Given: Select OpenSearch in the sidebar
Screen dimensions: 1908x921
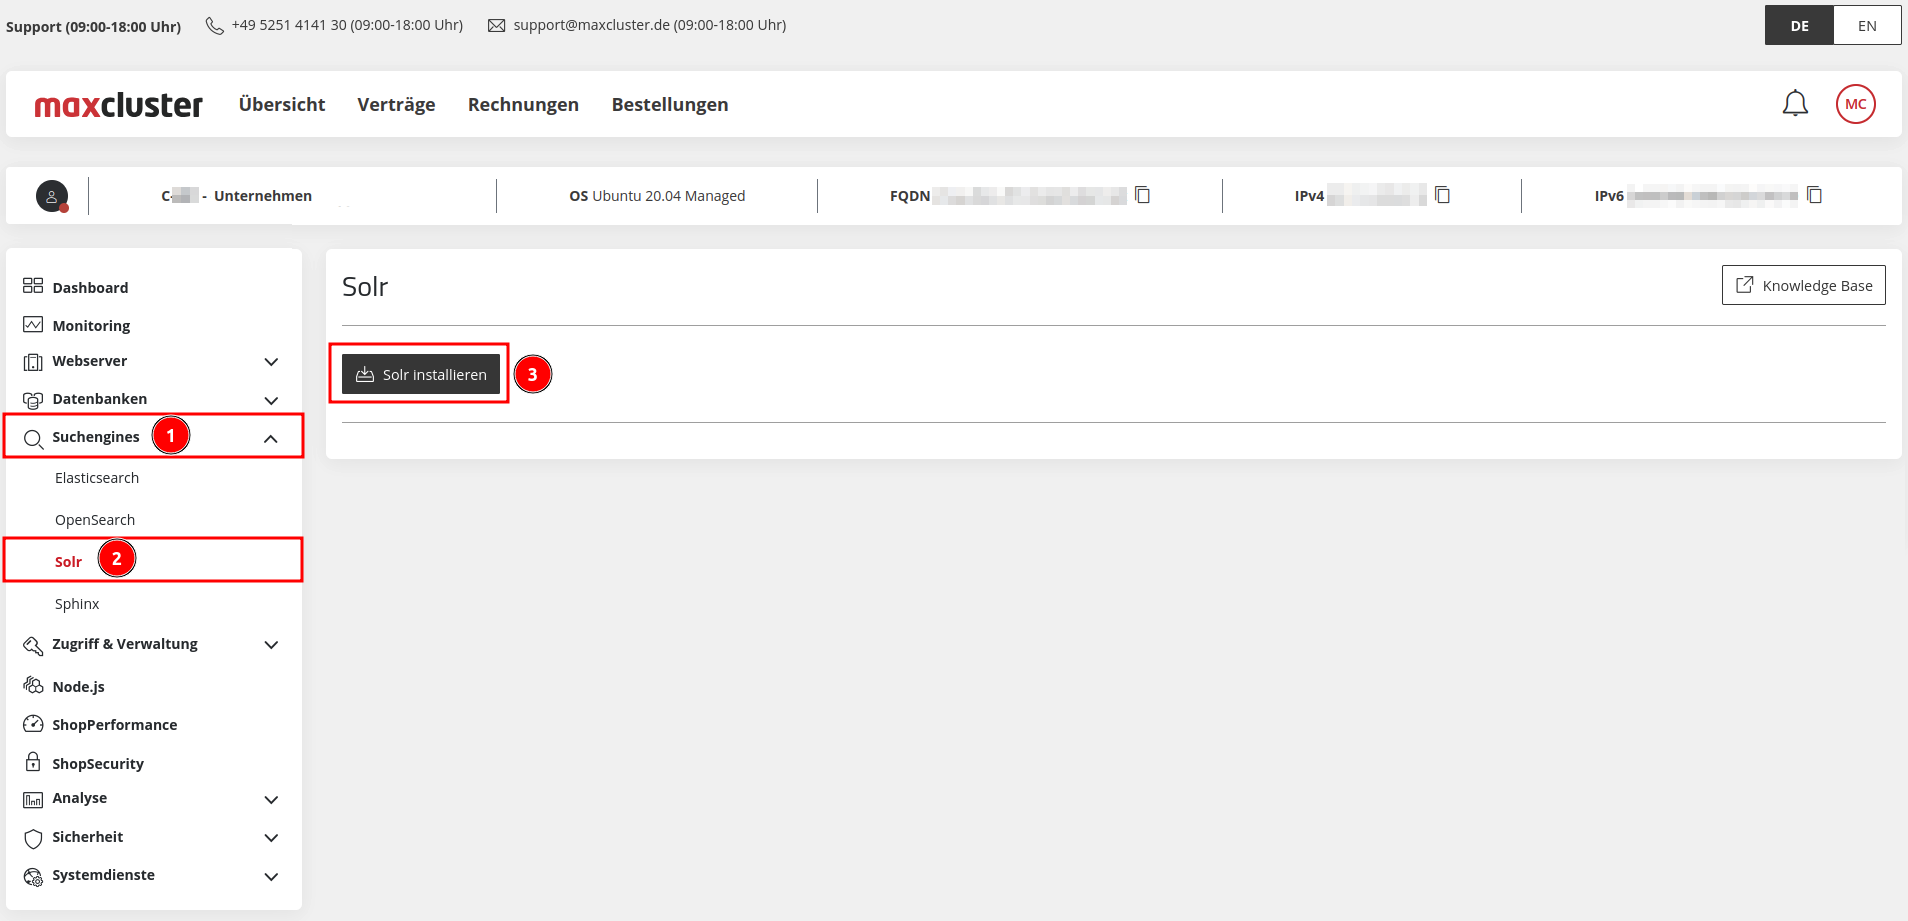Looking at the screenshot, I should pos(95,520).
